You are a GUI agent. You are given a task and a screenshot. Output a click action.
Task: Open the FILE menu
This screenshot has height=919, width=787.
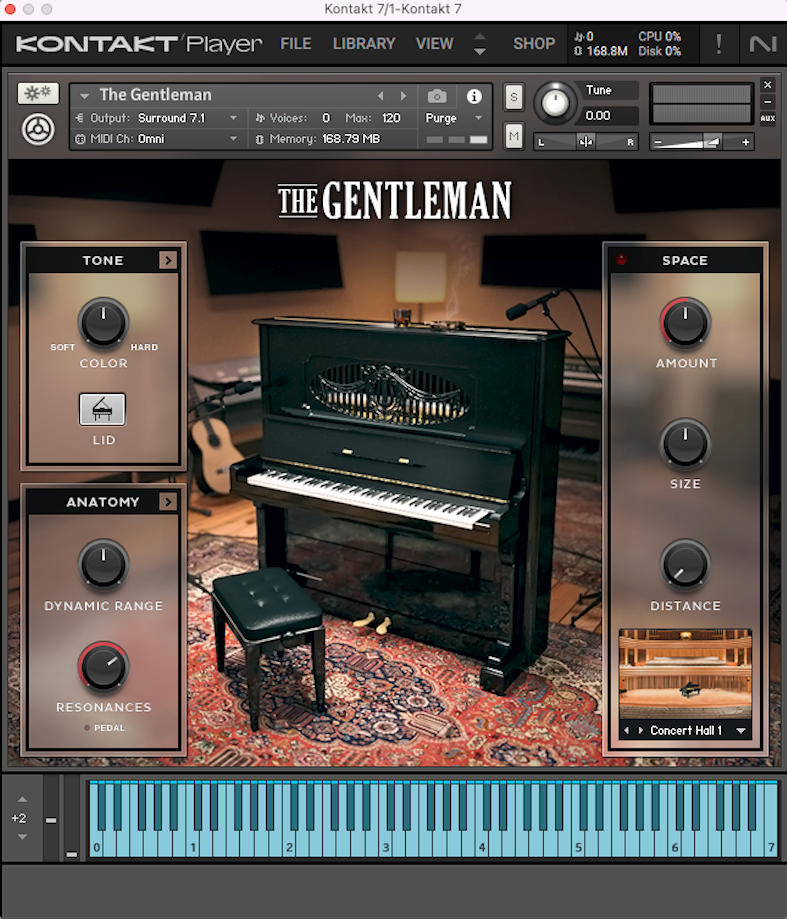point(295,43)
